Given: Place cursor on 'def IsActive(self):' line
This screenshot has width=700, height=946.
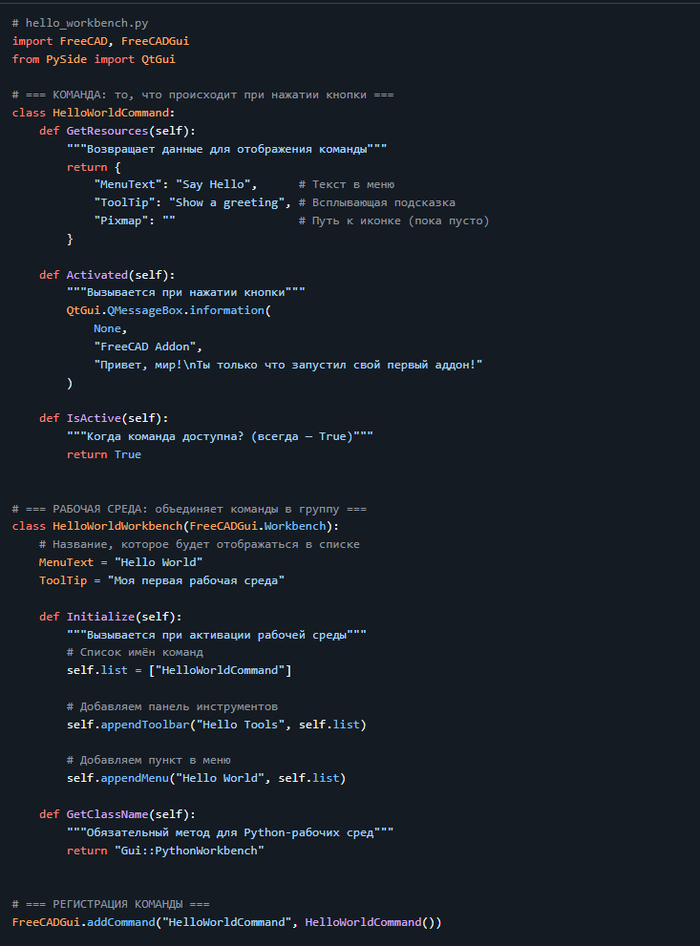Looking at the screenshot, I should click(103, 418).
